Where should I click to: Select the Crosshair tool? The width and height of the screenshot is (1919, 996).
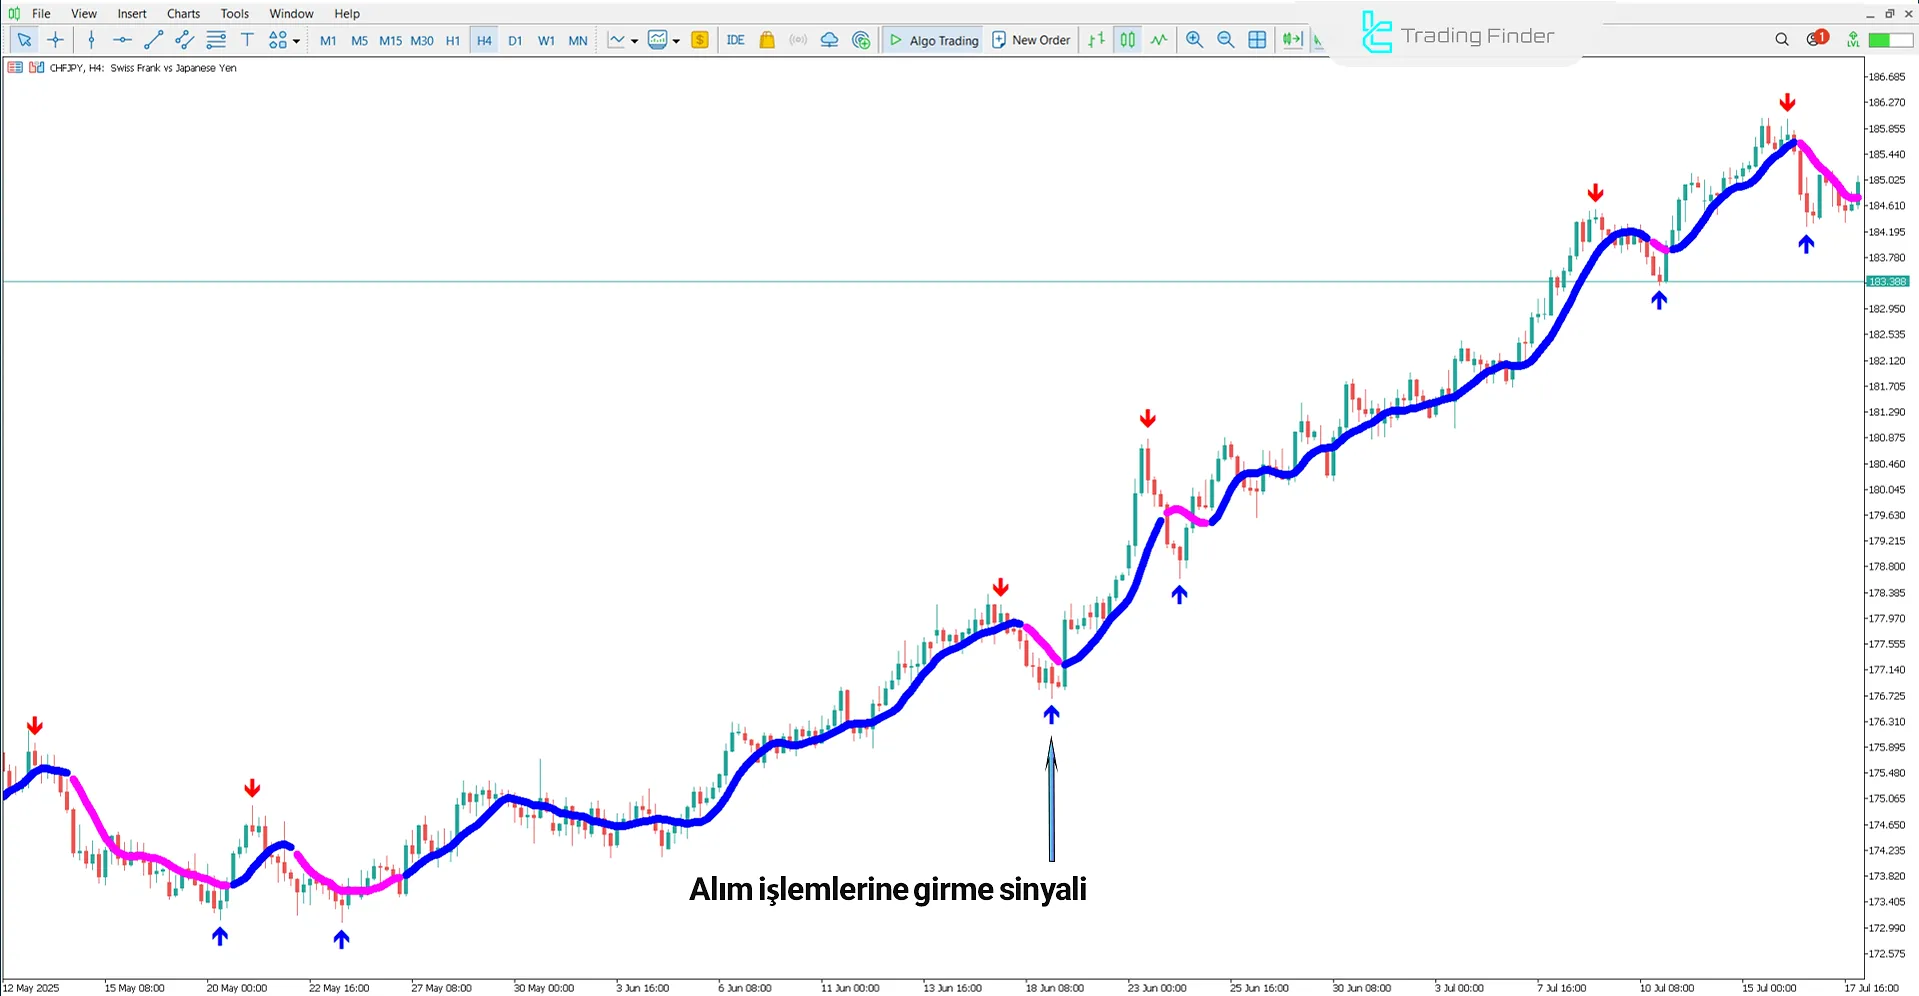pos(55,40)
